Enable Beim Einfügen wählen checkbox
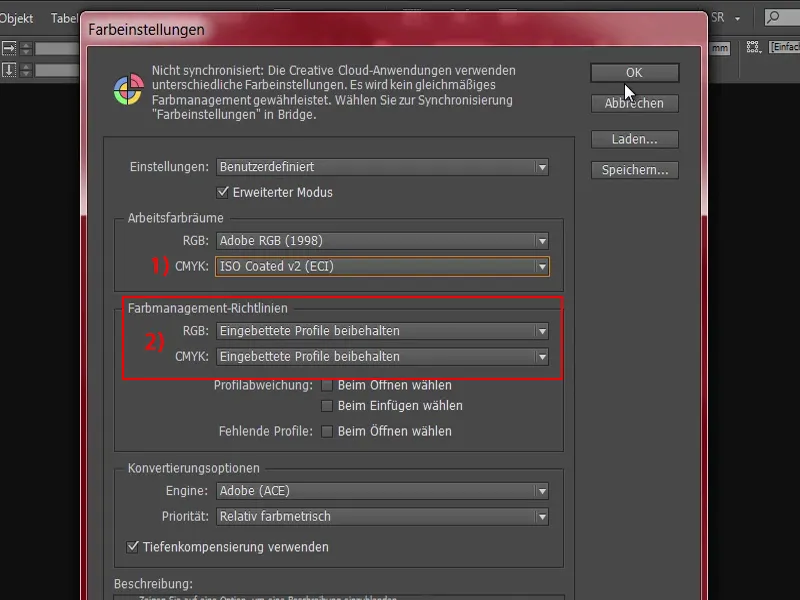The image size is (800, 600). pyautogui.click(x=327, y=406)
